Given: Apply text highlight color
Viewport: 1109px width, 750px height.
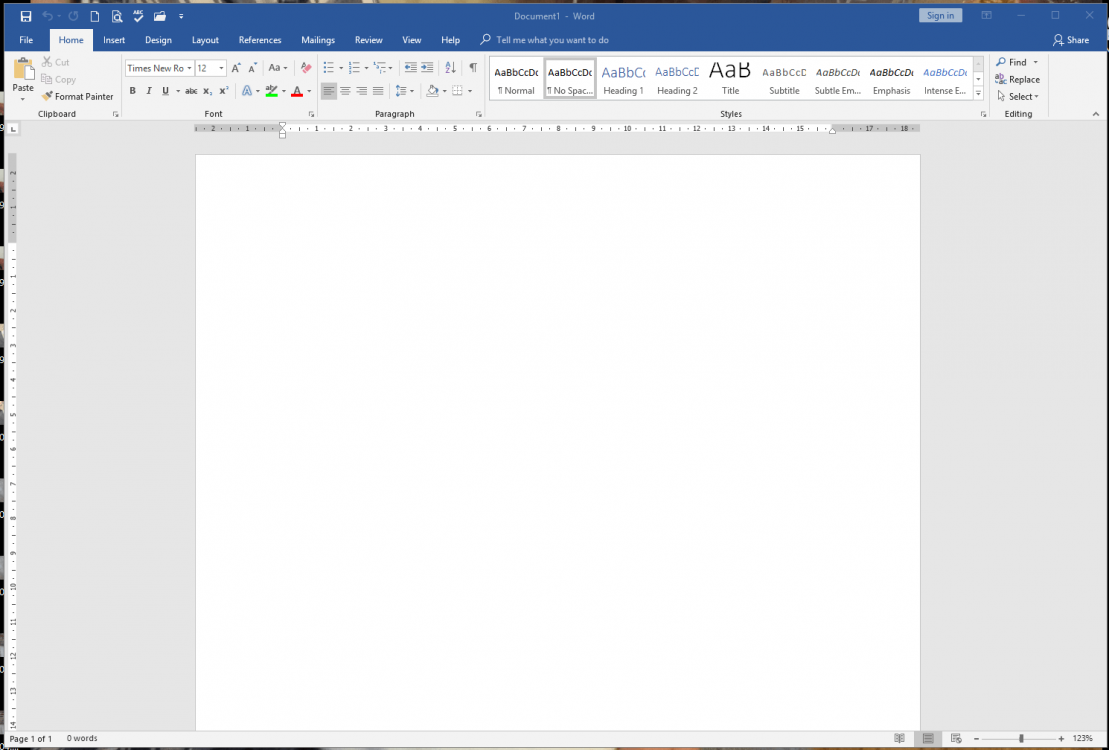Looking at the screenshot, I should coord(272,90).
